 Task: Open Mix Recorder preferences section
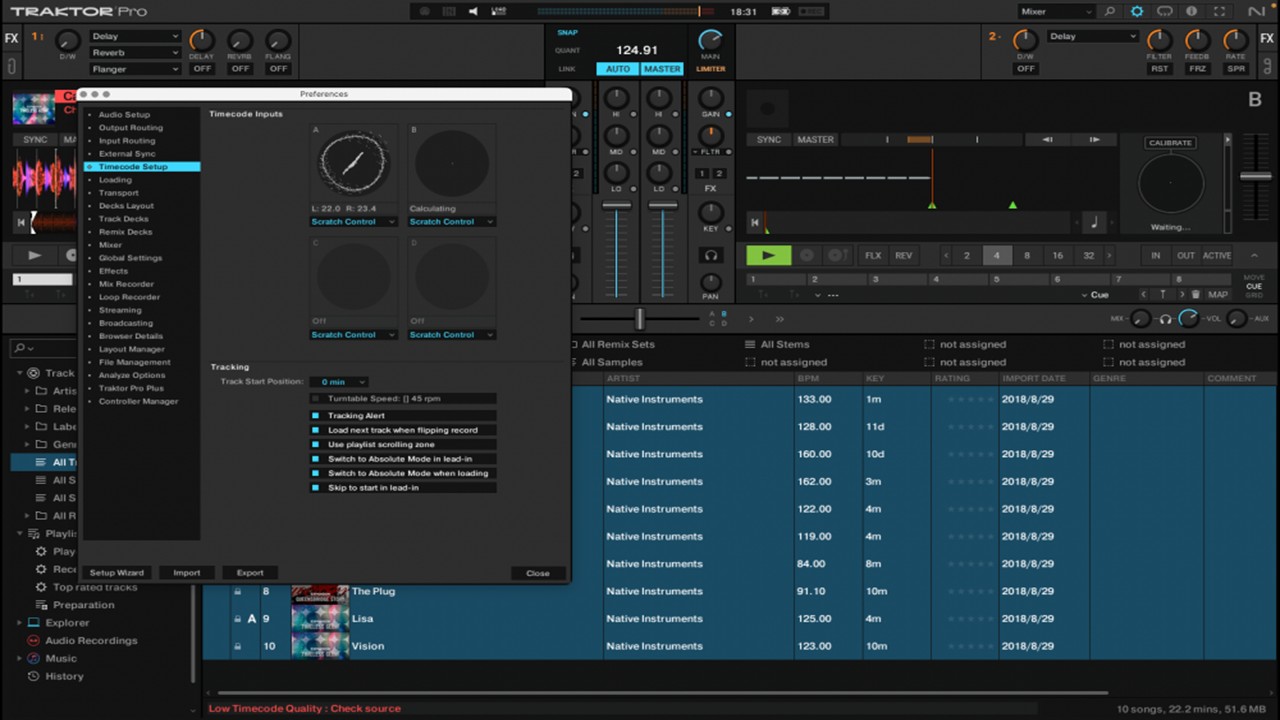(x=126, y=284)
